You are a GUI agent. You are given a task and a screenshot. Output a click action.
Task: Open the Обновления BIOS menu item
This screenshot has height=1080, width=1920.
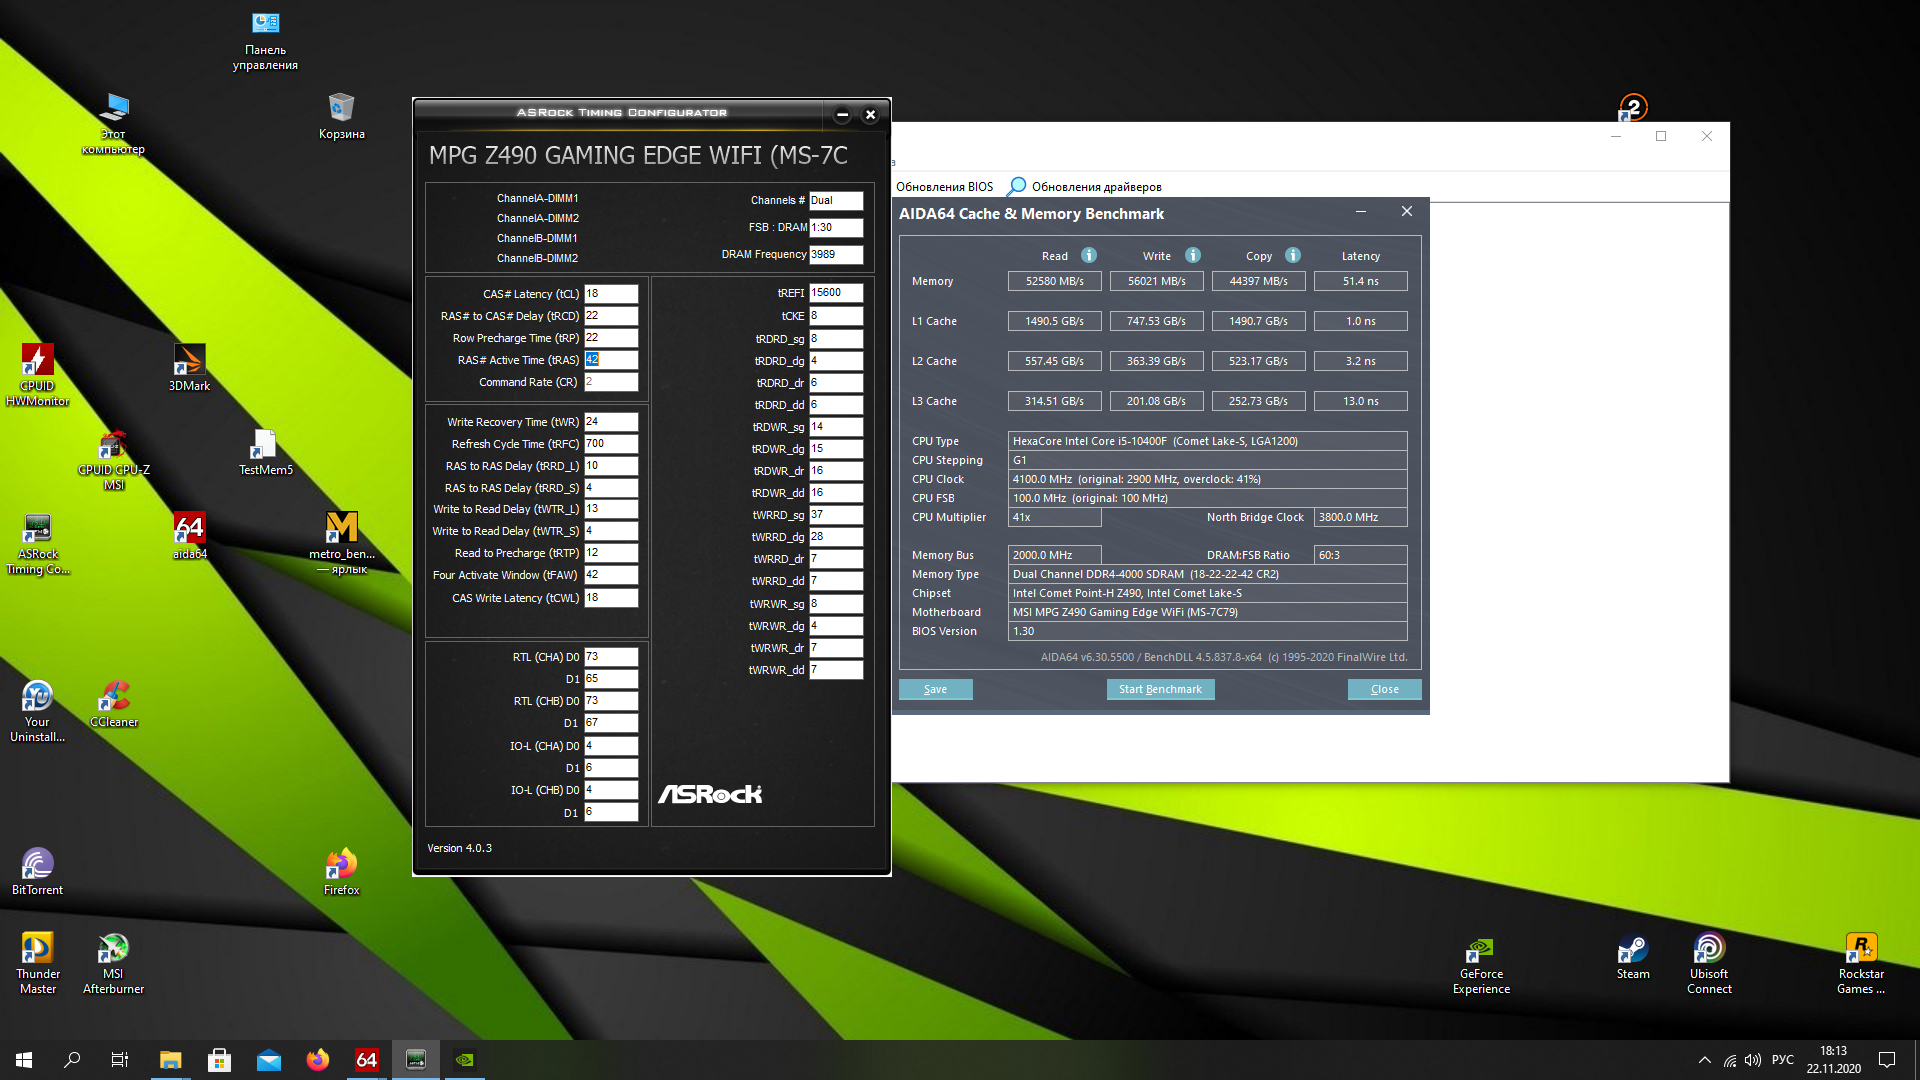(944, 187)
